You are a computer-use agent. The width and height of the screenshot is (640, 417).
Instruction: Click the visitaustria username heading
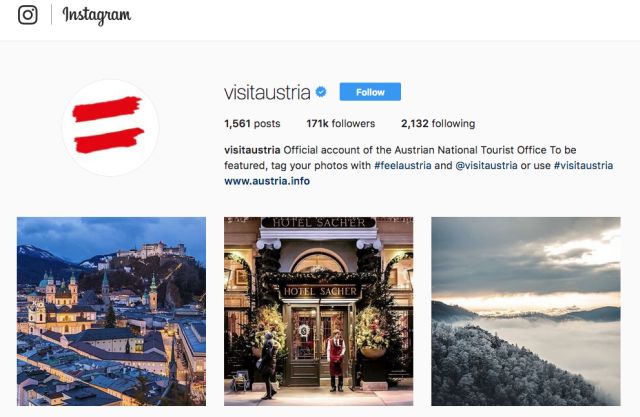pyautogui.click(x=267, y=92)
